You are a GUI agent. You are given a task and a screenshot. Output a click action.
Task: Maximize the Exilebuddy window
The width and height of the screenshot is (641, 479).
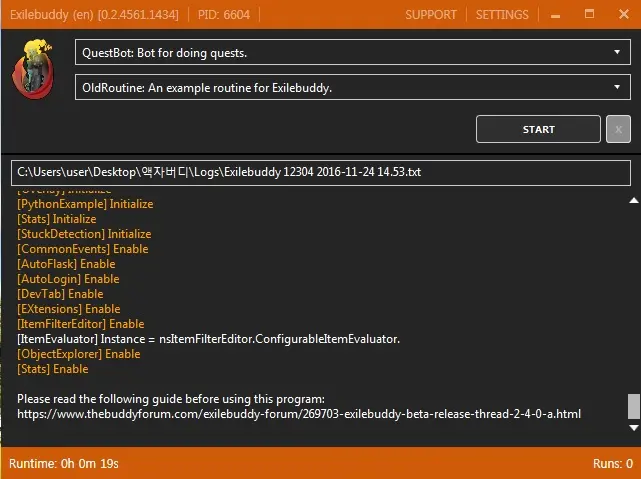(589, 14)
